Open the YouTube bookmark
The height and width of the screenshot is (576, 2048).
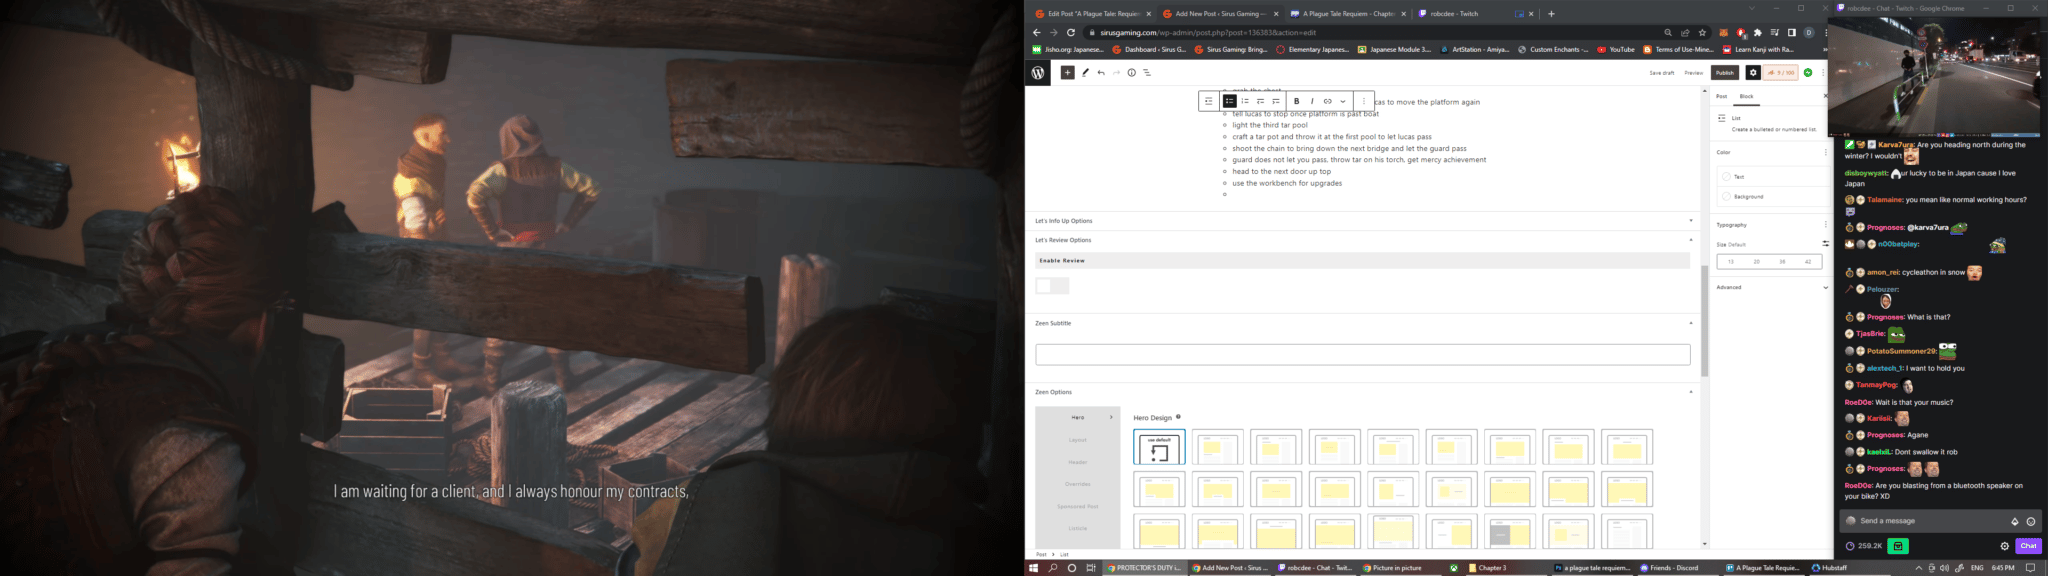pyautogui.click(x=1616, y=49)
